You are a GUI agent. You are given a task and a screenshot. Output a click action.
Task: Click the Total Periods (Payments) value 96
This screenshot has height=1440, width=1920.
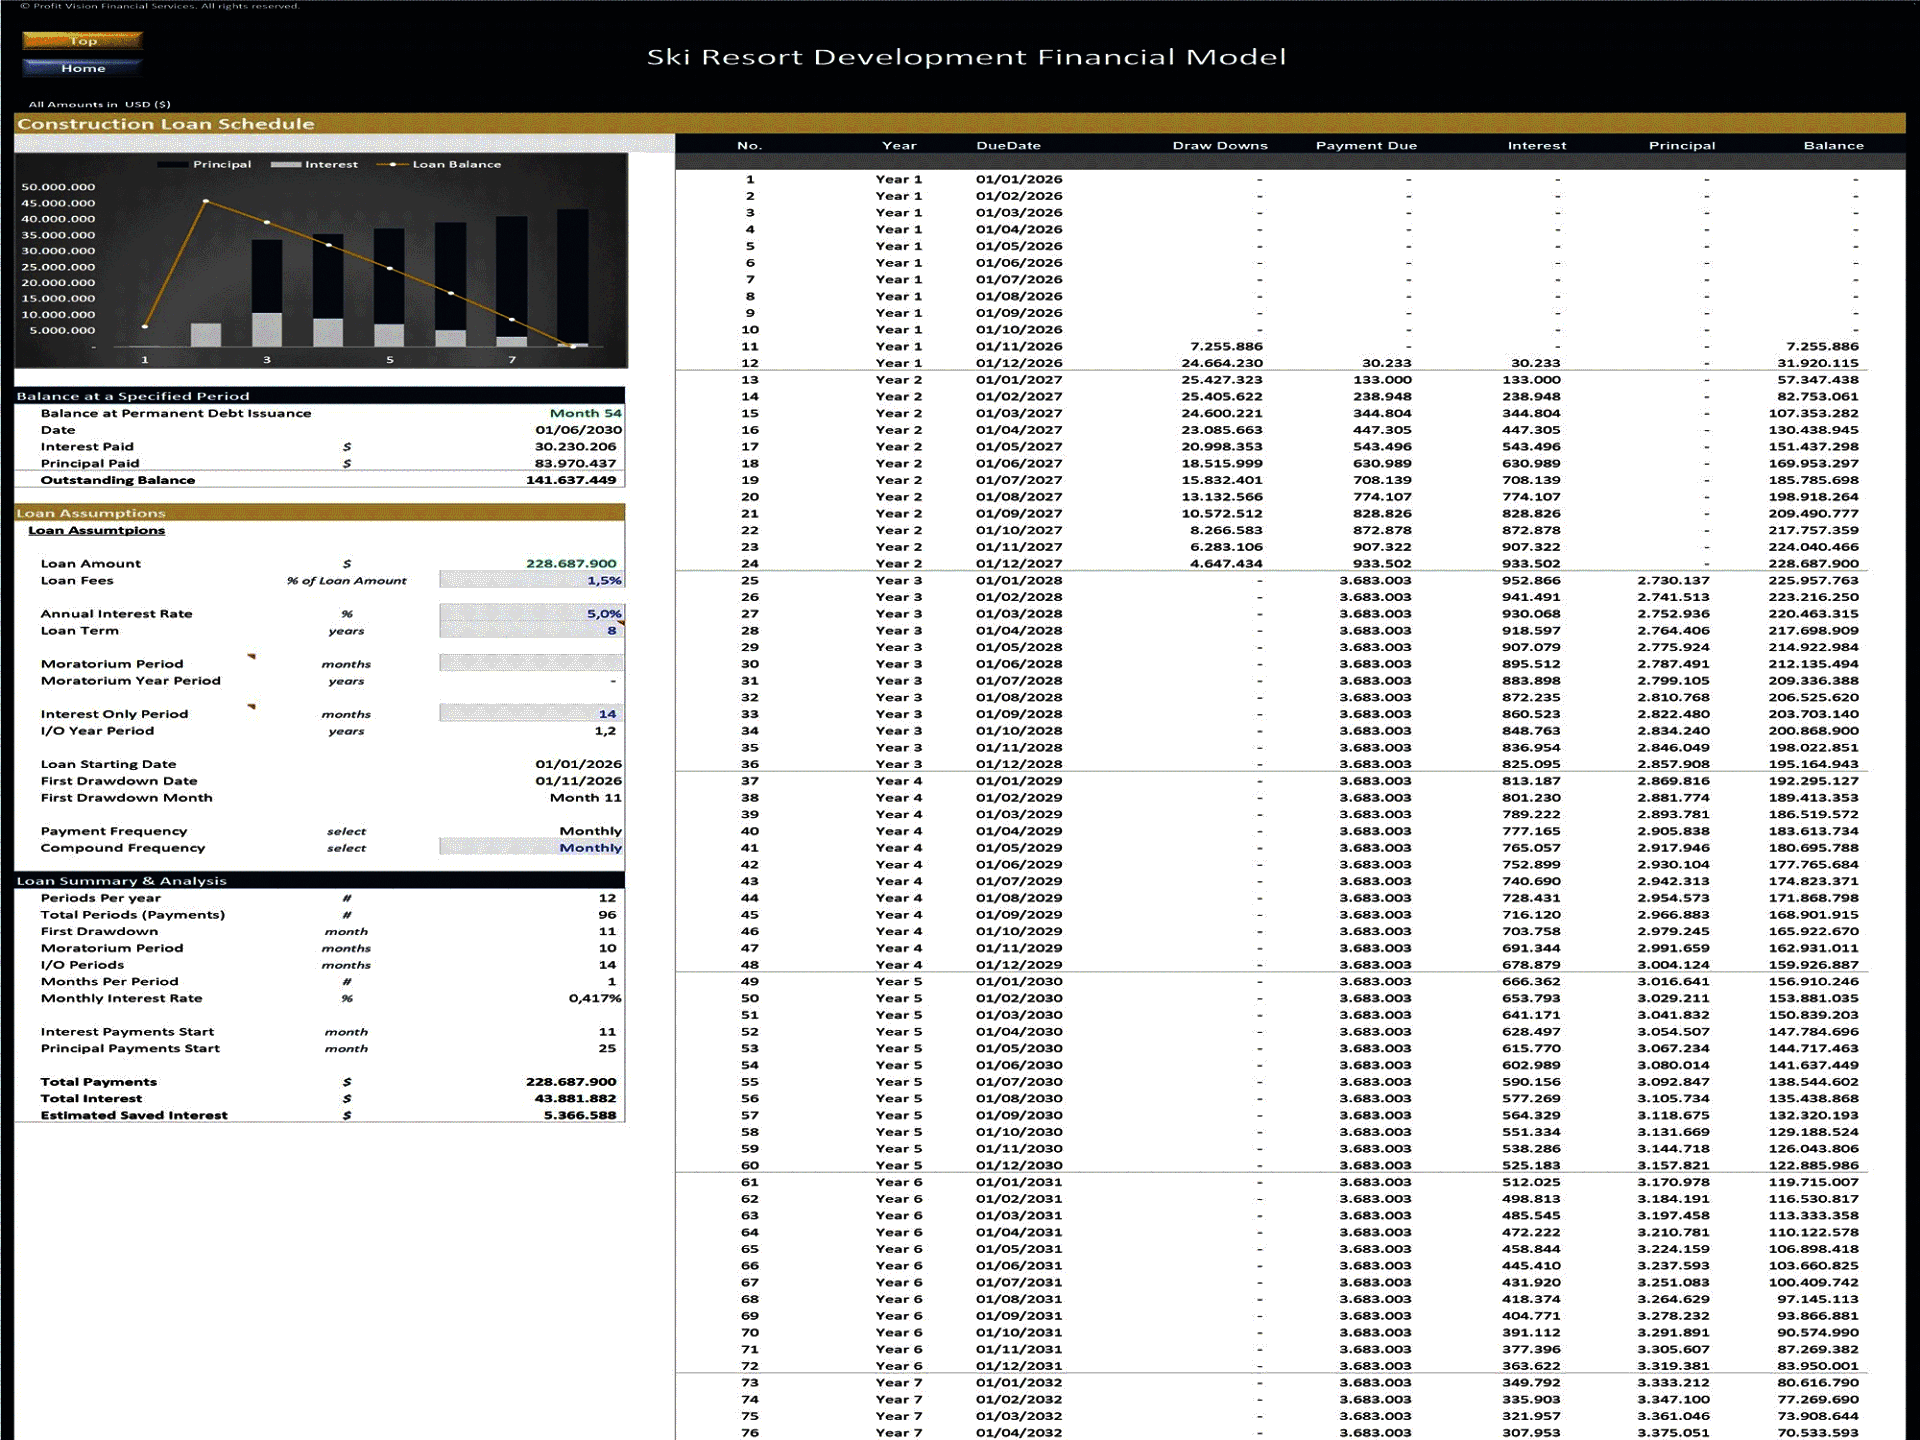point(607,915)
